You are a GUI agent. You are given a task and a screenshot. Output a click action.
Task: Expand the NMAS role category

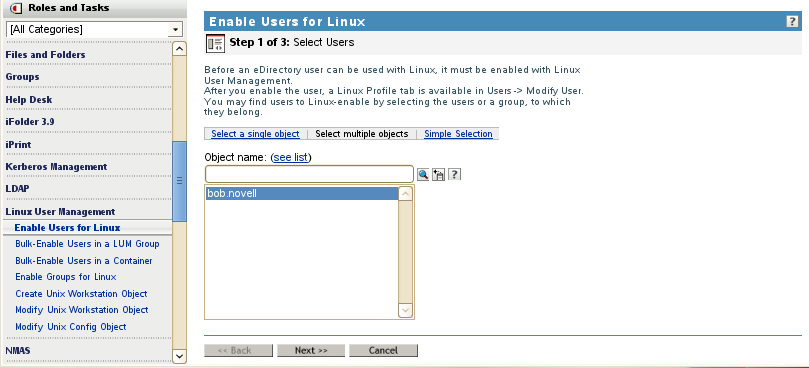(18, 350)
